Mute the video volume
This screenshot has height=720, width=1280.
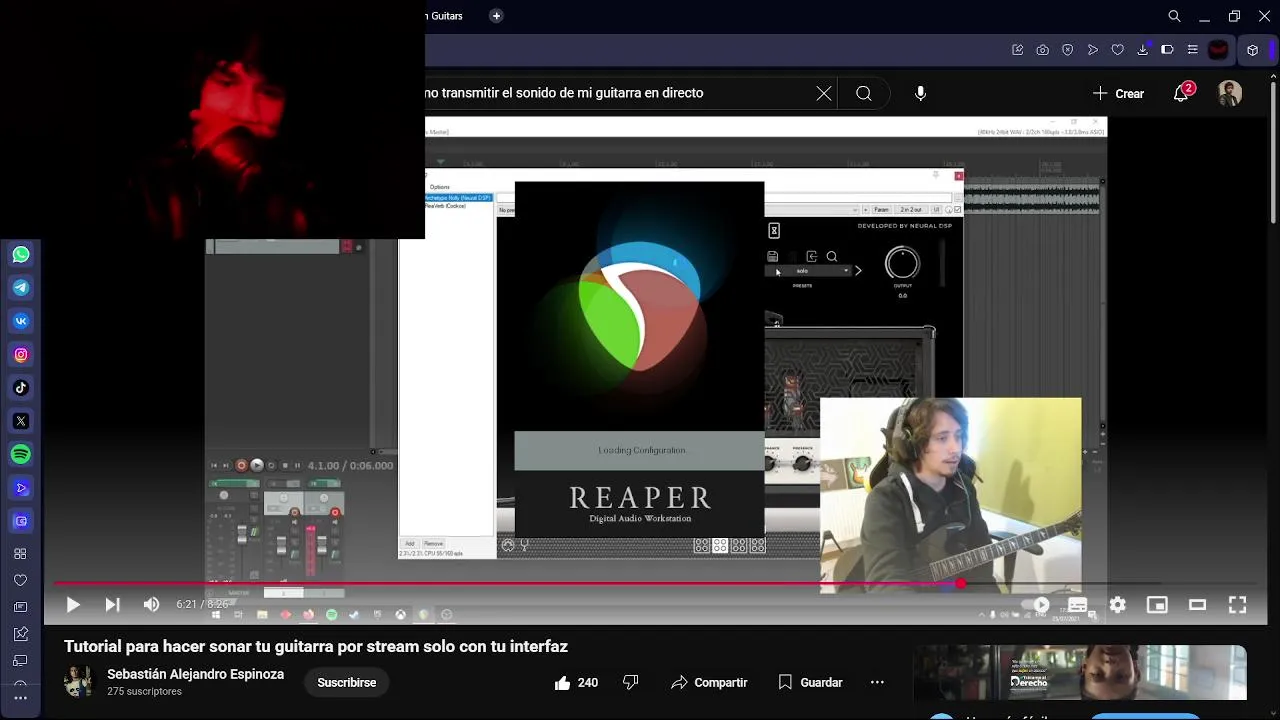(151, 605)
